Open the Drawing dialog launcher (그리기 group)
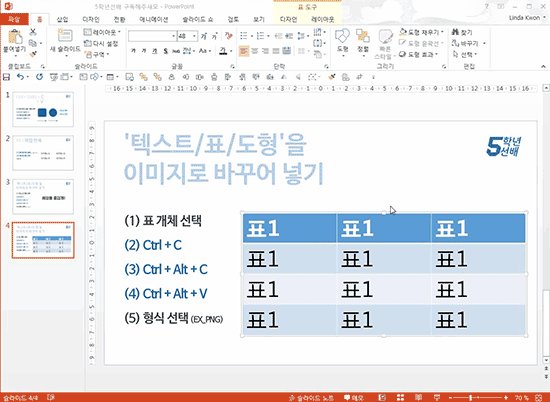Image resolution: width=550 pixels, height=402 pixels. (444, 66)
